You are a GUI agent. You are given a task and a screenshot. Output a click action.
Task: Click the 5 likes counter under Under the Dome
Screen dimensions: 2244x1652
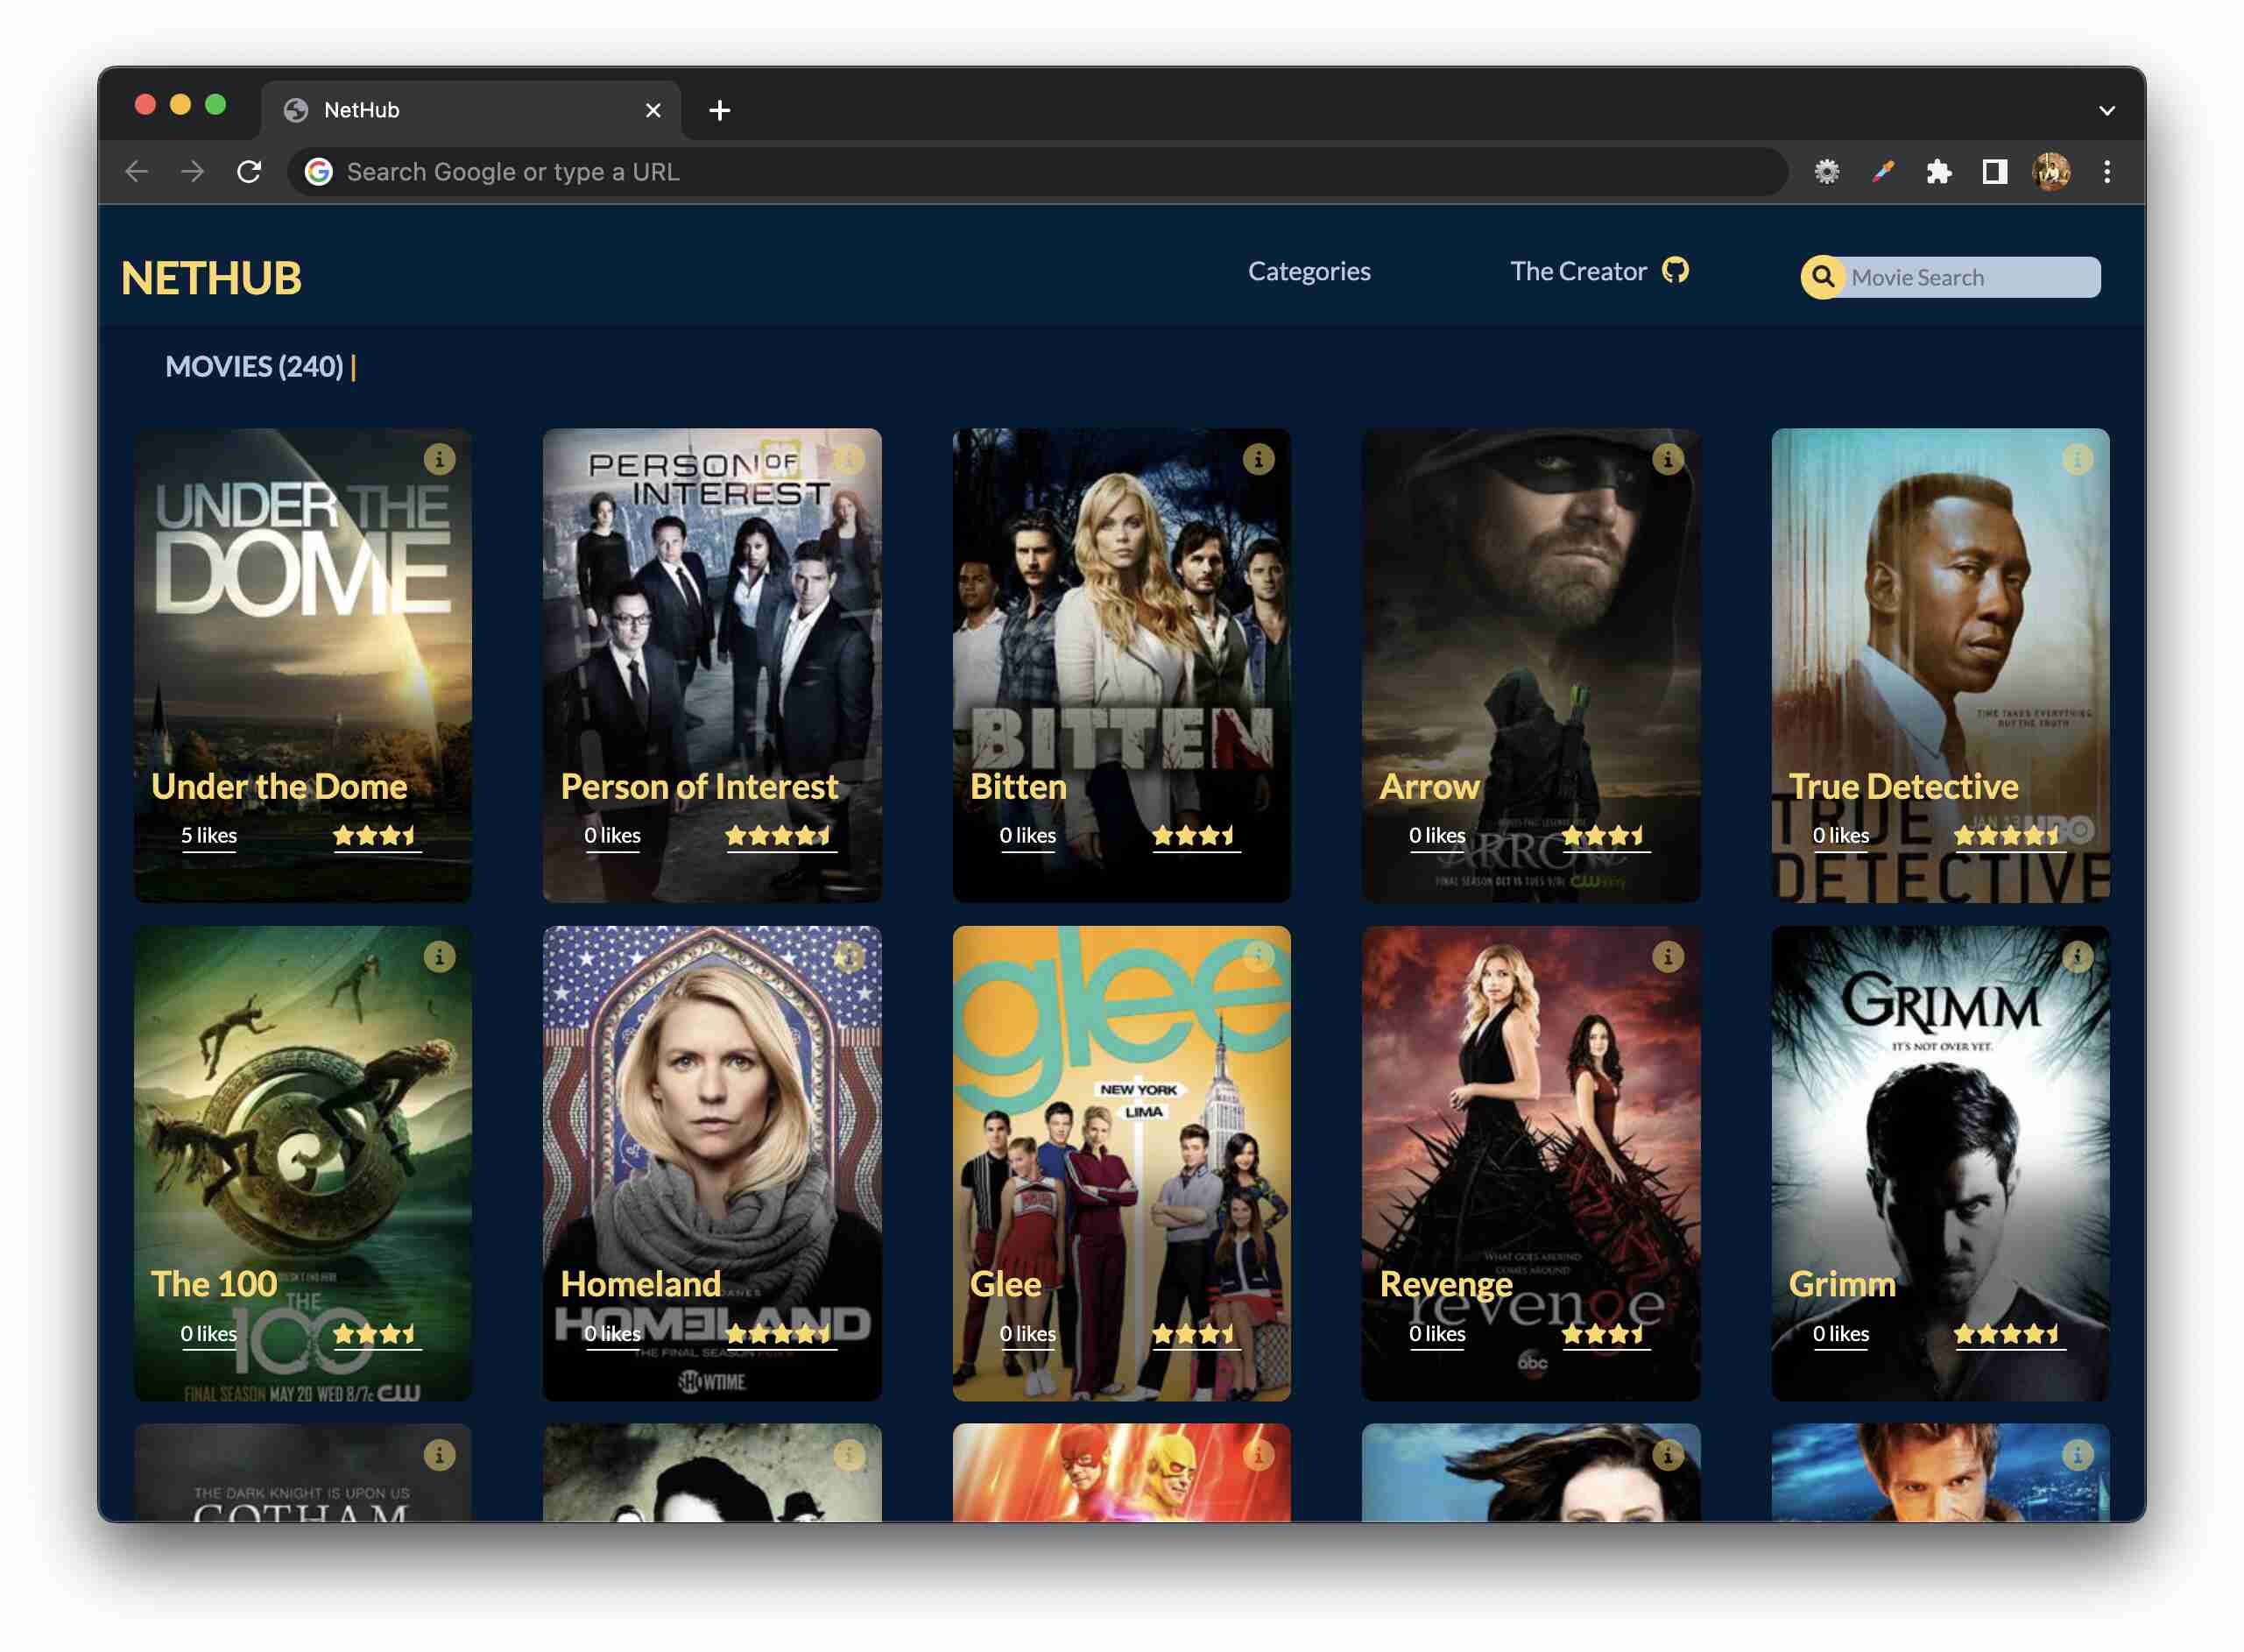(x=210, y=835)
